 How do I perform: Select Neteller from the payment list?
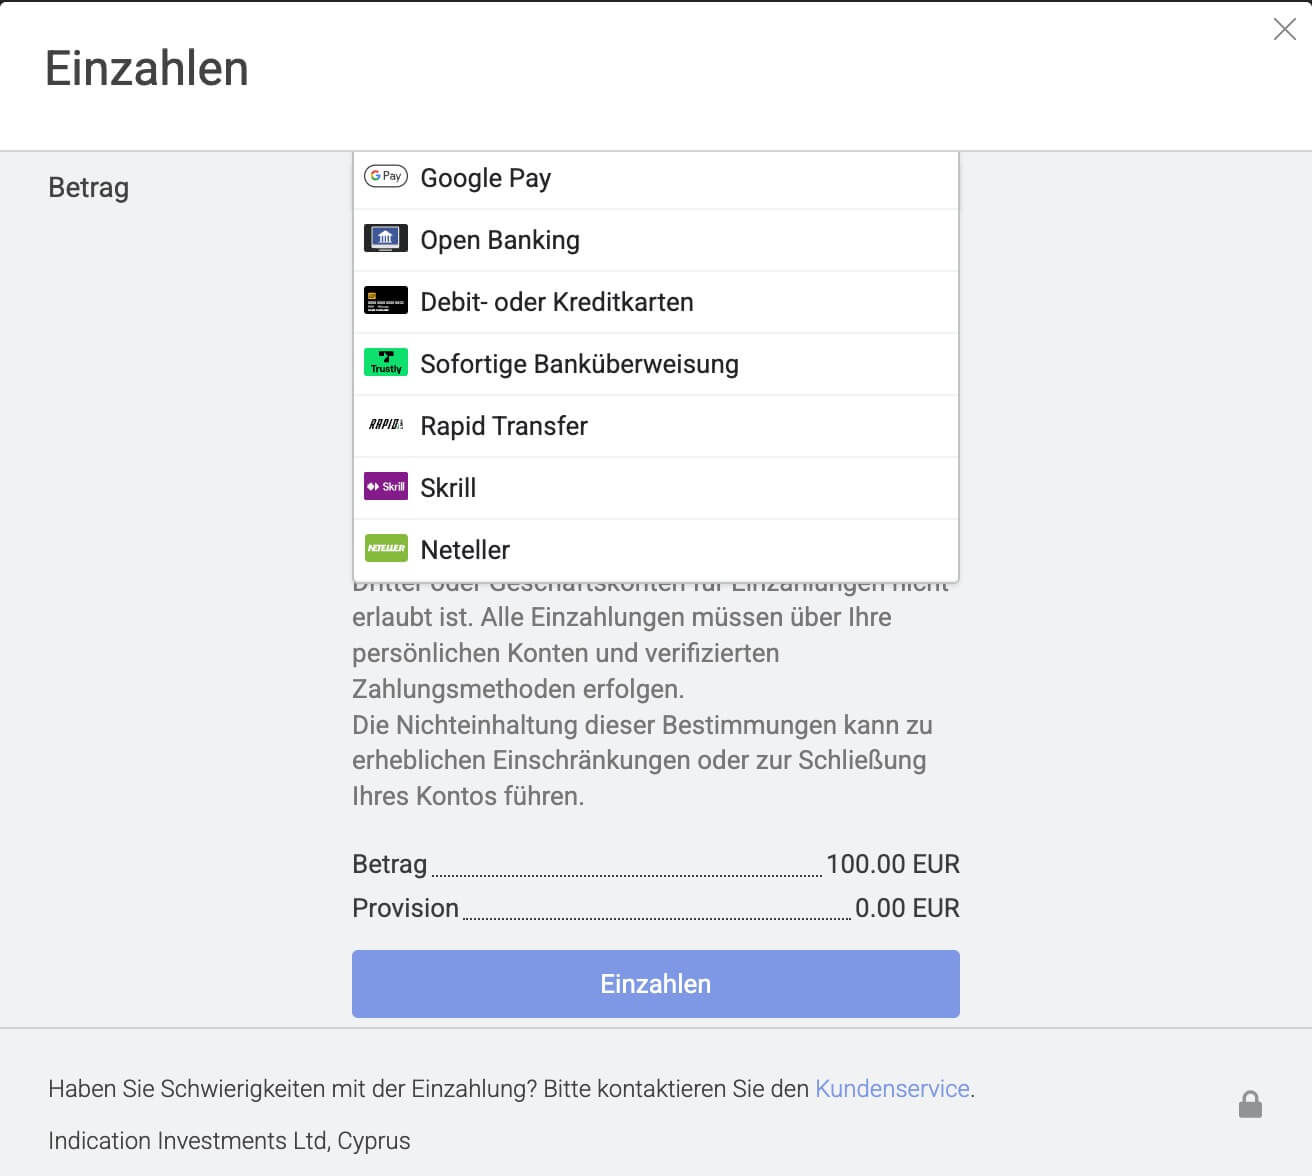point(465,550)
